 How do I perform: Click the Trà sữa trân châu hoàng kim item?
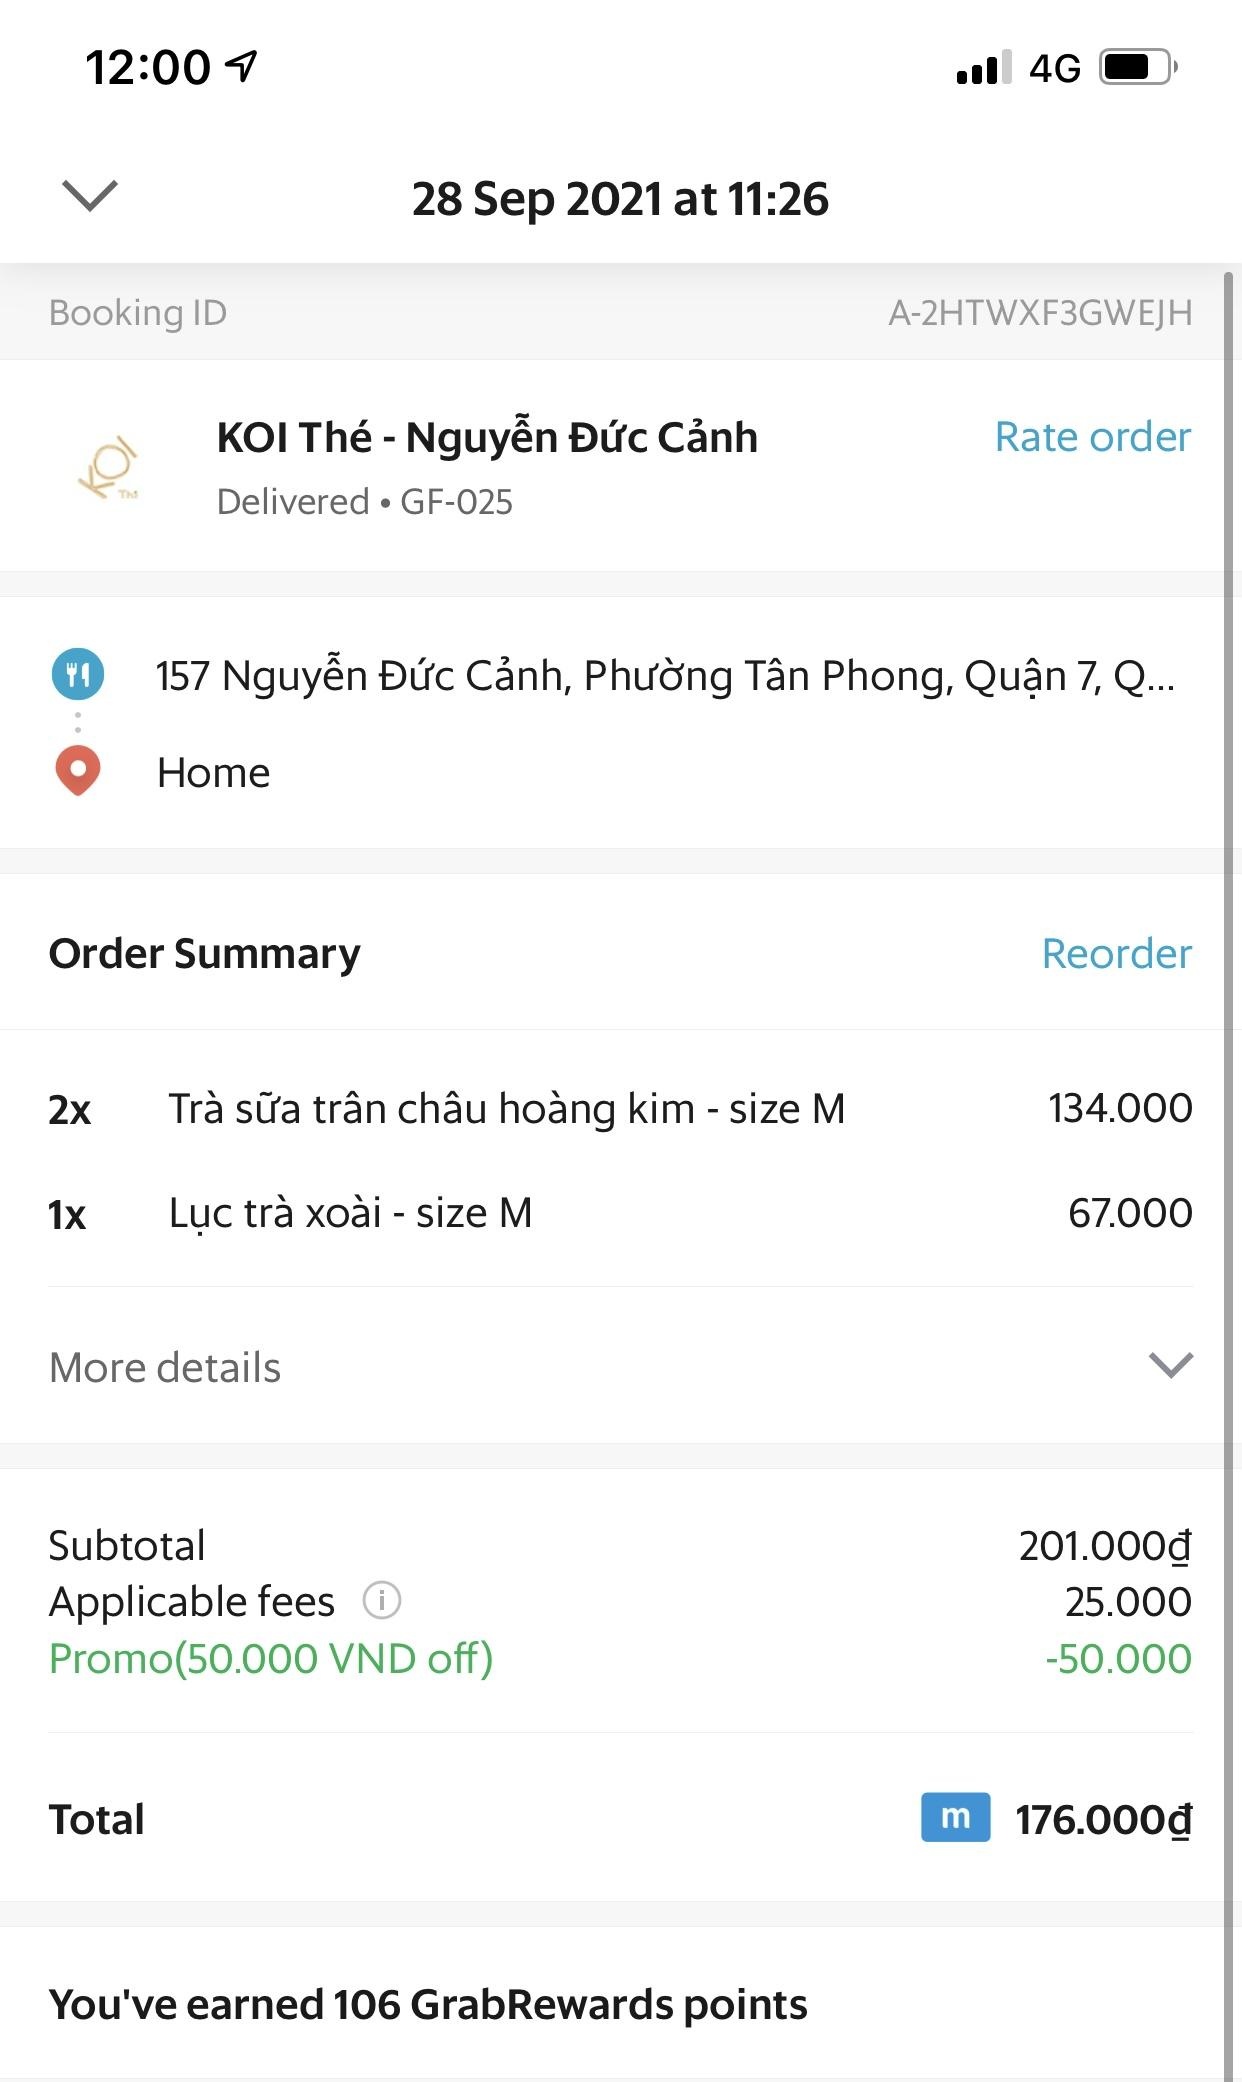pyautogui.click(x=507, y=1108)
